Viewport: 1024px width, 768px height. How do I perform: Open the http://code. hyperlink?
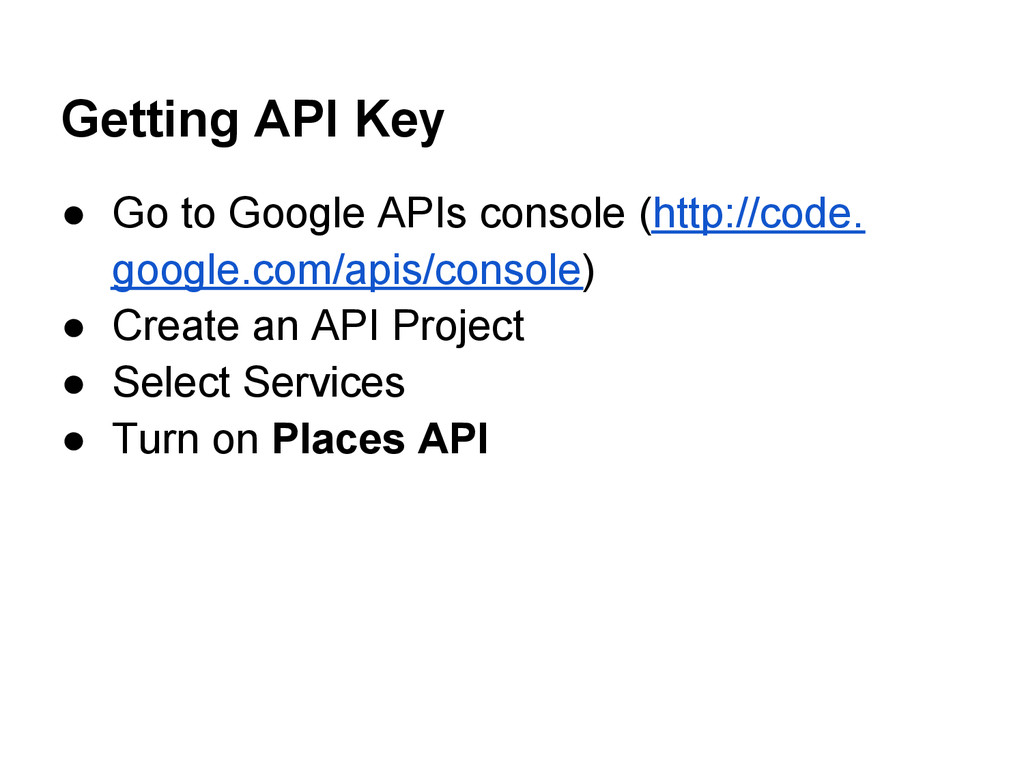759,213
